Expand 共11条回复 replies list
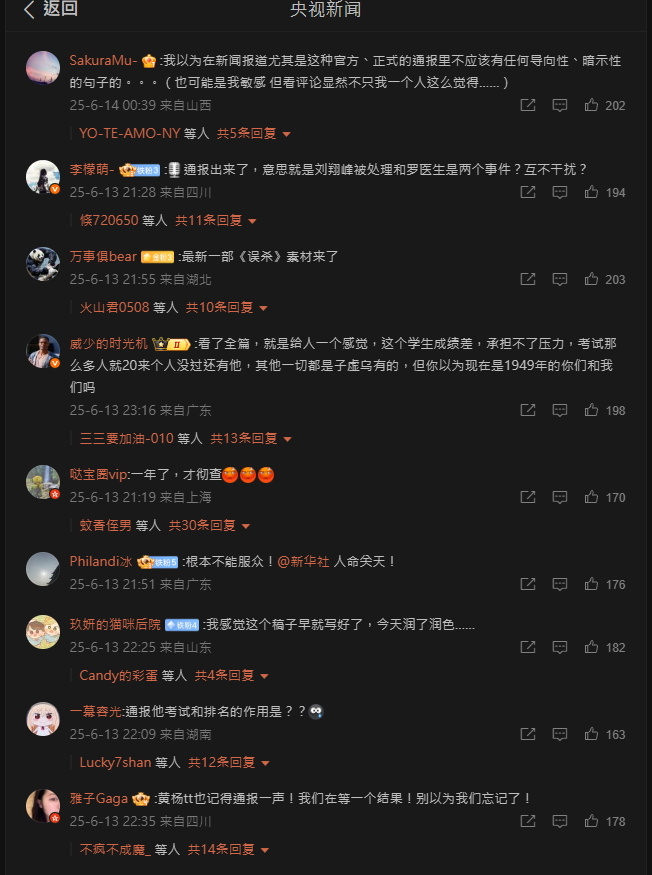 [x=216, y=220]
